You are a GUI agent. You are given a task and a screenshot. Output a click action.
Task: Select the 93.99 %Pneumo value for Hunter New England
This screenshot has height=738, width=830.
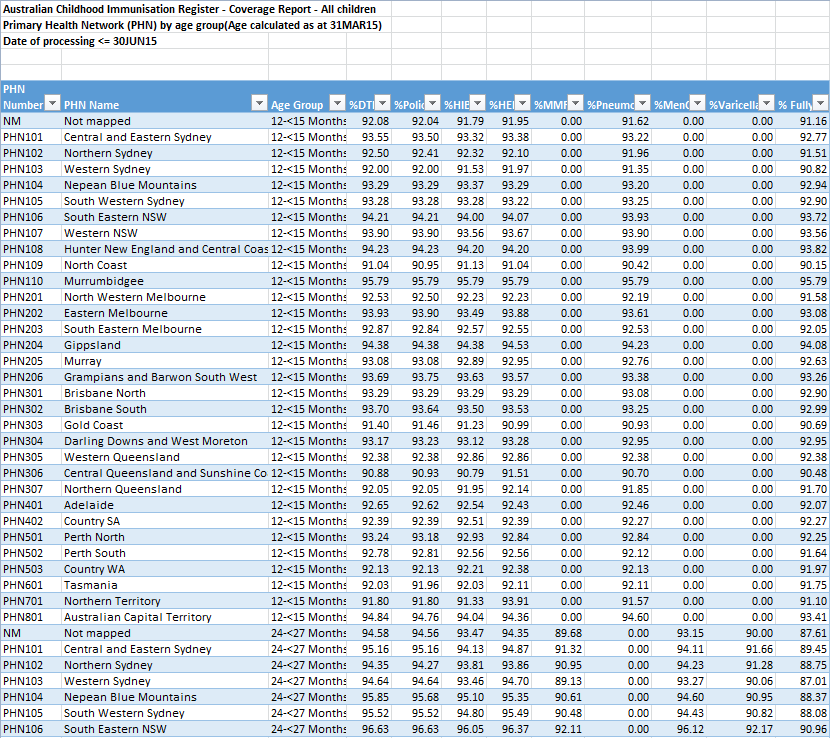618,249
